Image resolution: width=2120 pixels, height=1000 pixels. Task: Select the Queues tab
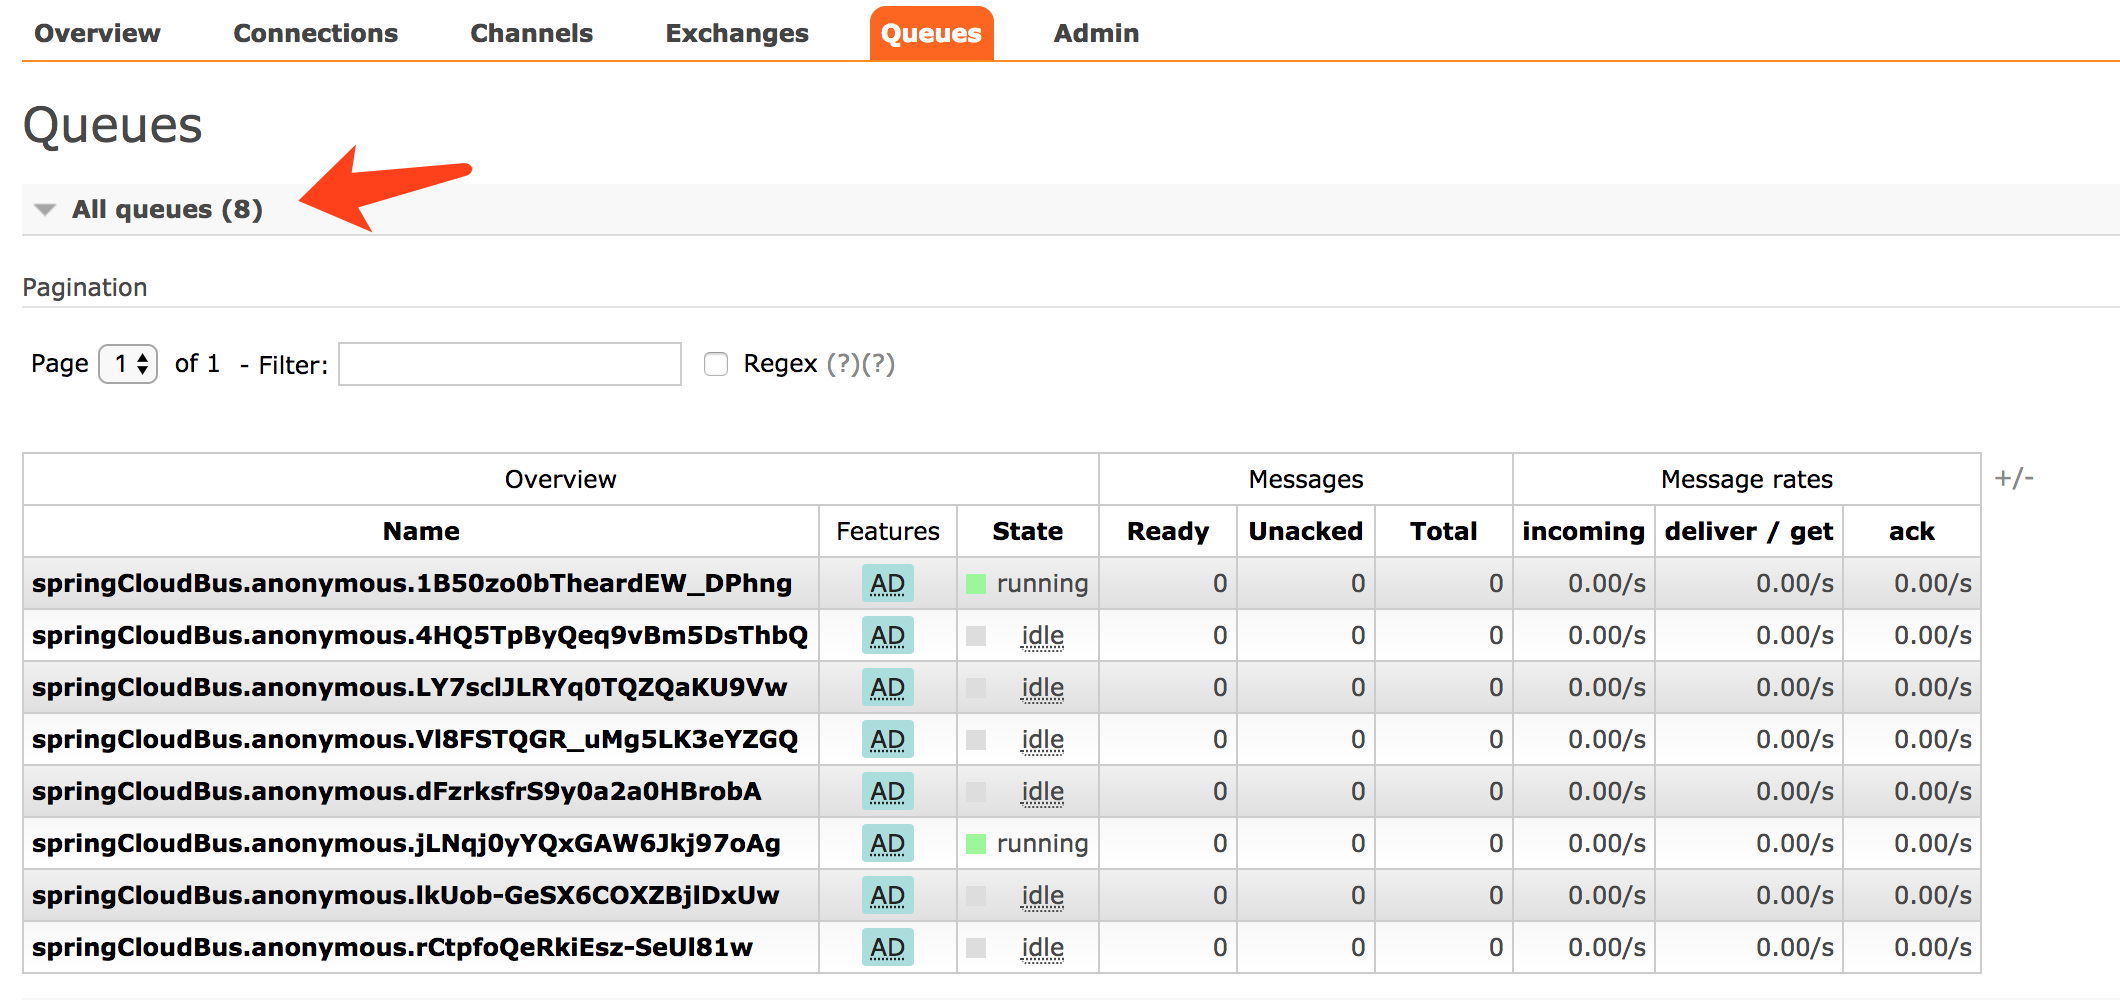[x=931, y=33]
